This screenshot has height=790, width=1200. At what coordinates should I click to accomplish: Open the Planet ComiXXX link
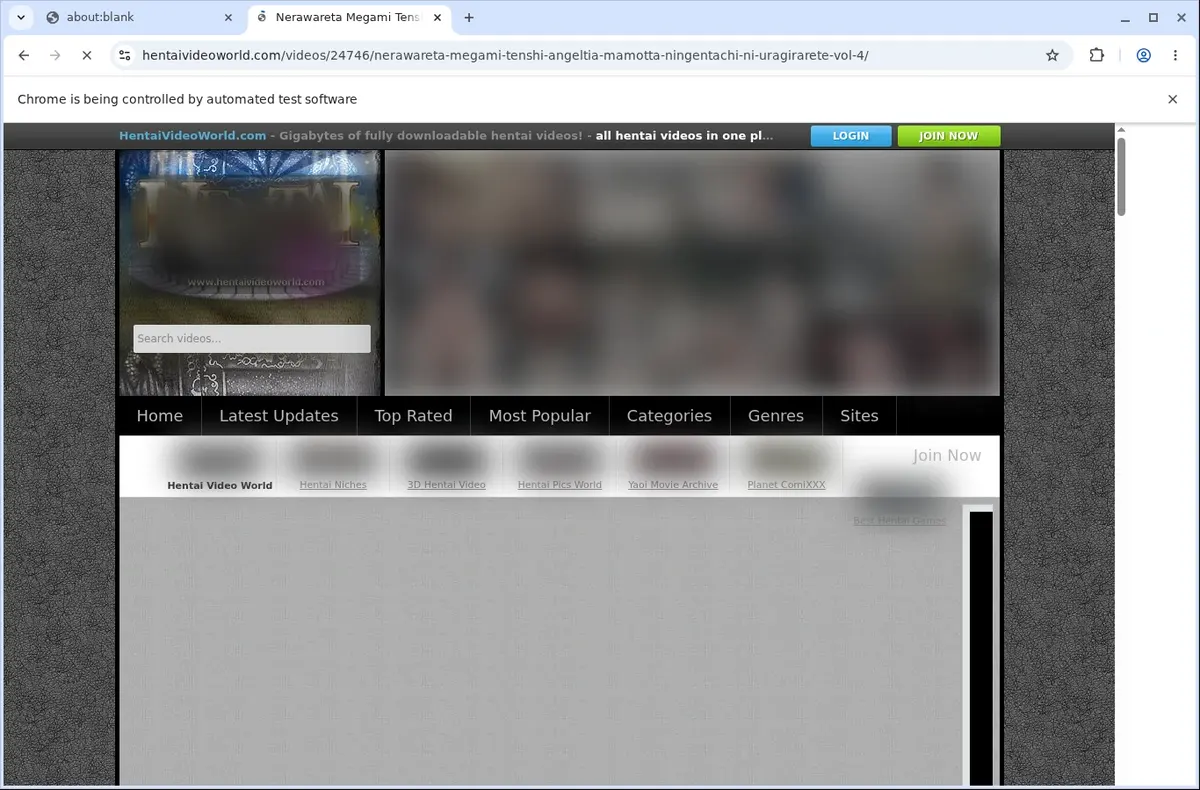tap(787, 485)
